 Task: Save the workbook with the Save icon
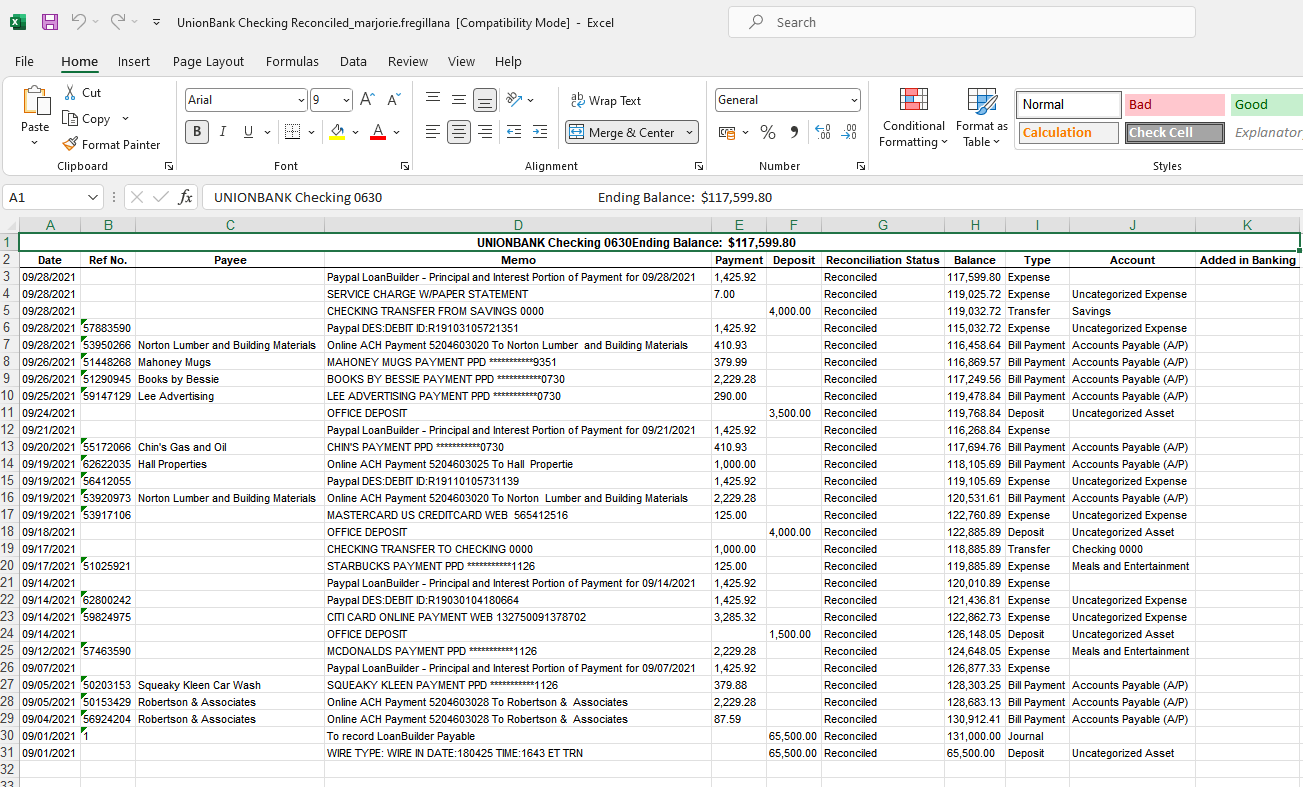coord(50,21)
